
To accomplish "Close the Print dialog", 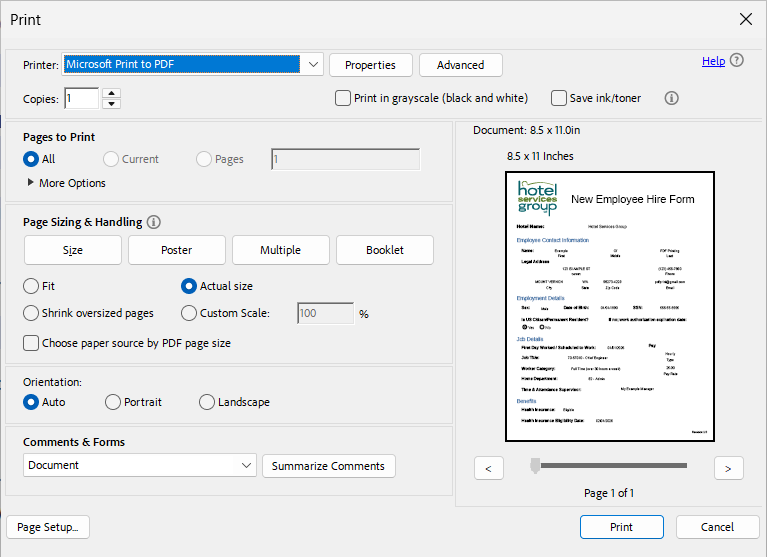I will point(745,19).
